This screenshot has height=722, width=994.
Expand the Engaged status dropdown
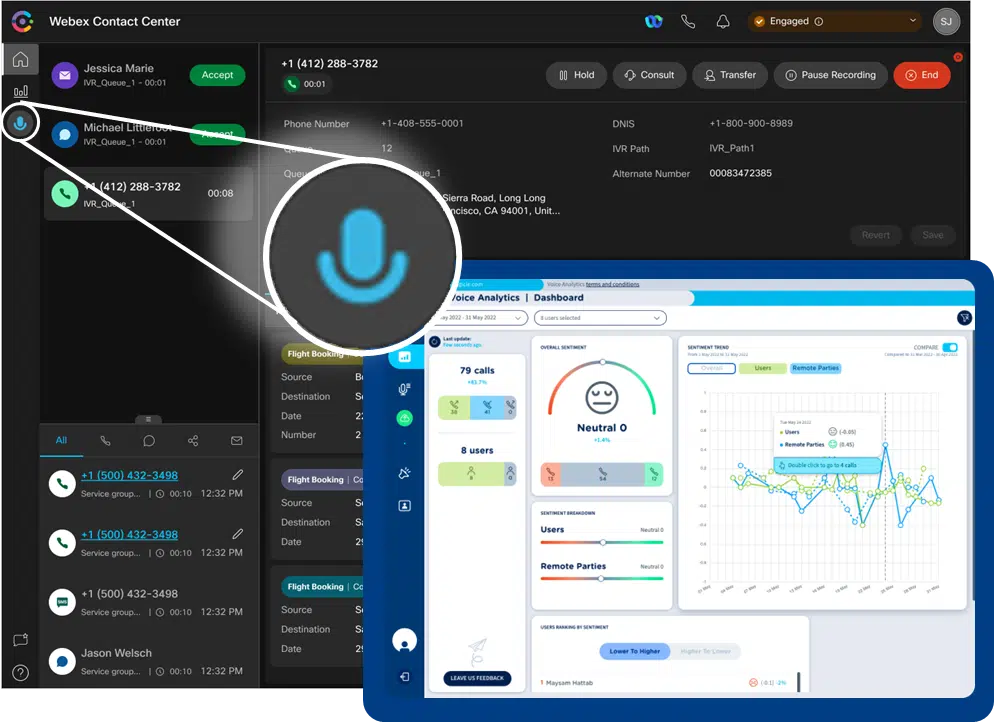tap(835, 21)
